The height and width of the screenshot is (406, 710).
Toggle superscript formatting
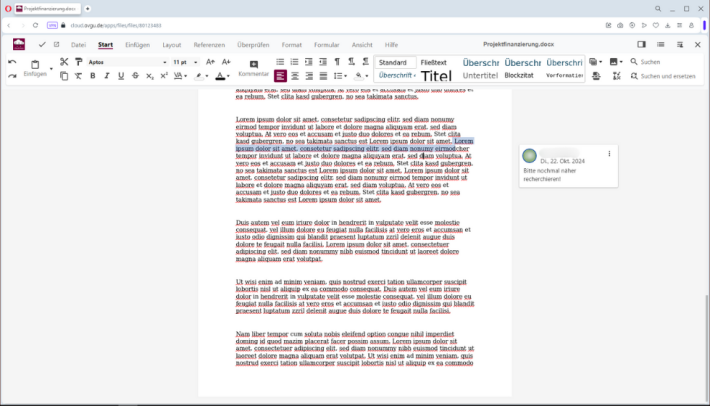point(164,76)
